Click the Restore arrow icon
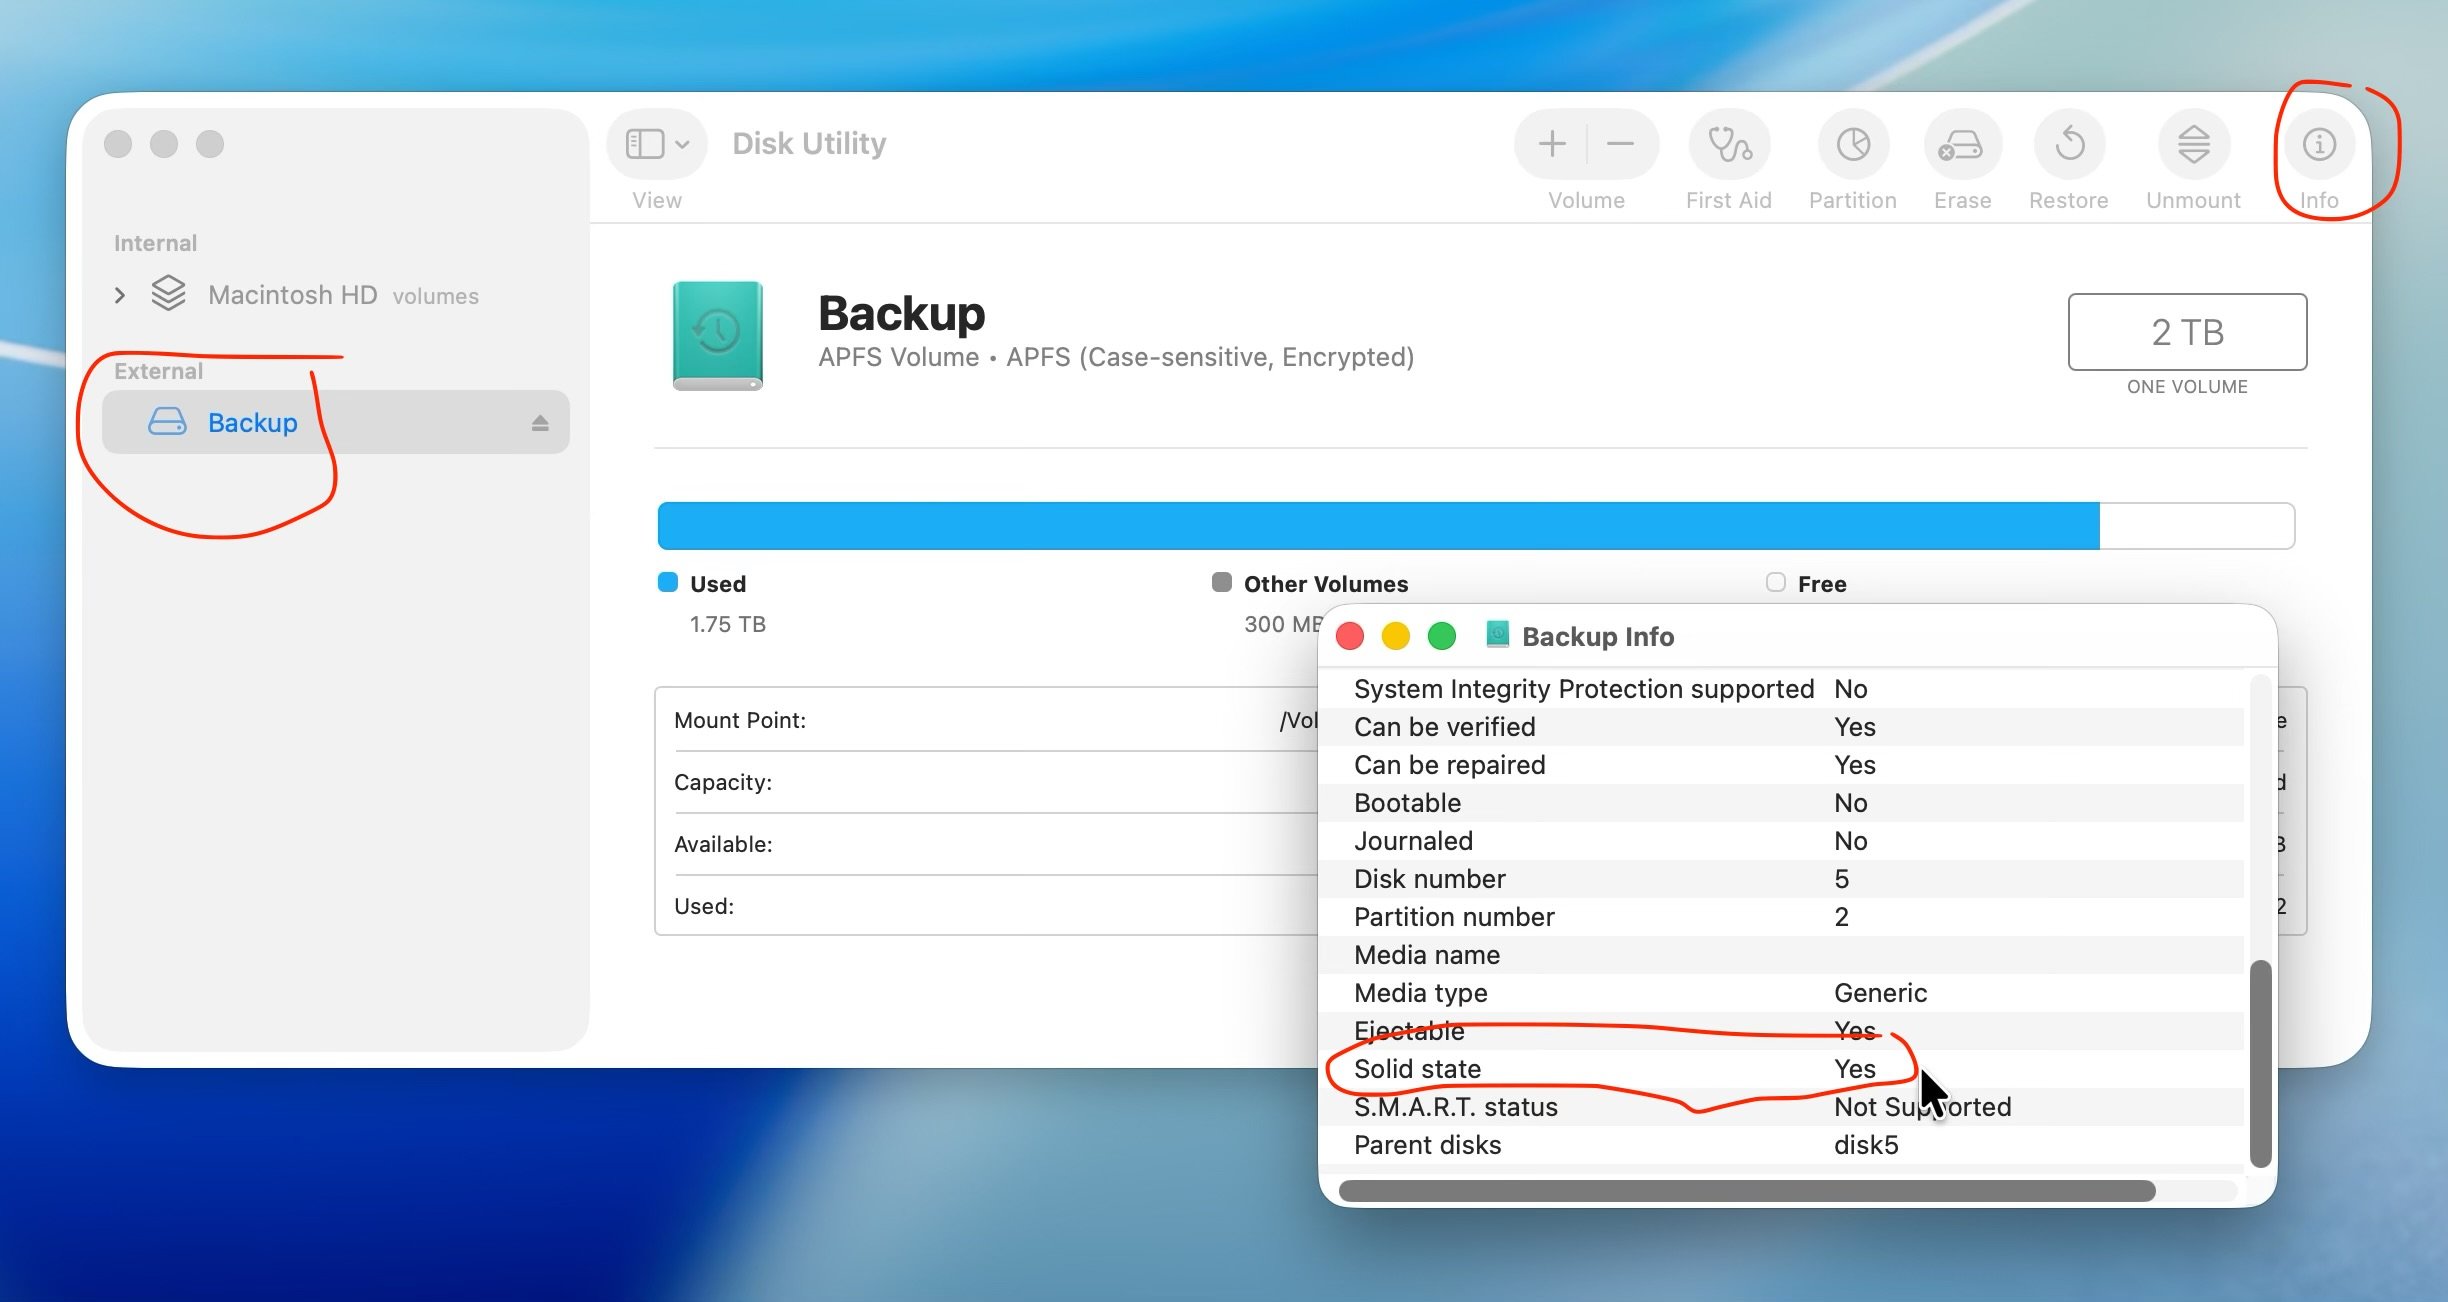Image resolution: width=2448 pixels, height=1302 pixels. click(x=2069, y=145)
